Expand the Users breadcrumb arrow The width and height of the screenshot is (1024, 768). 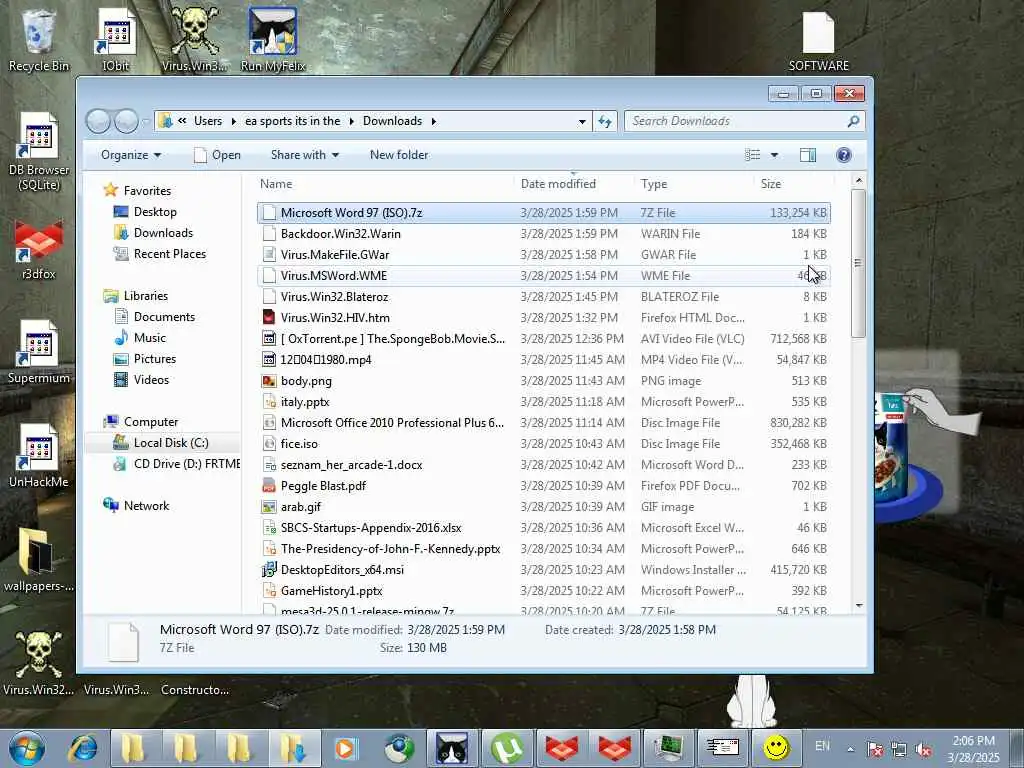tap(234, 121)
